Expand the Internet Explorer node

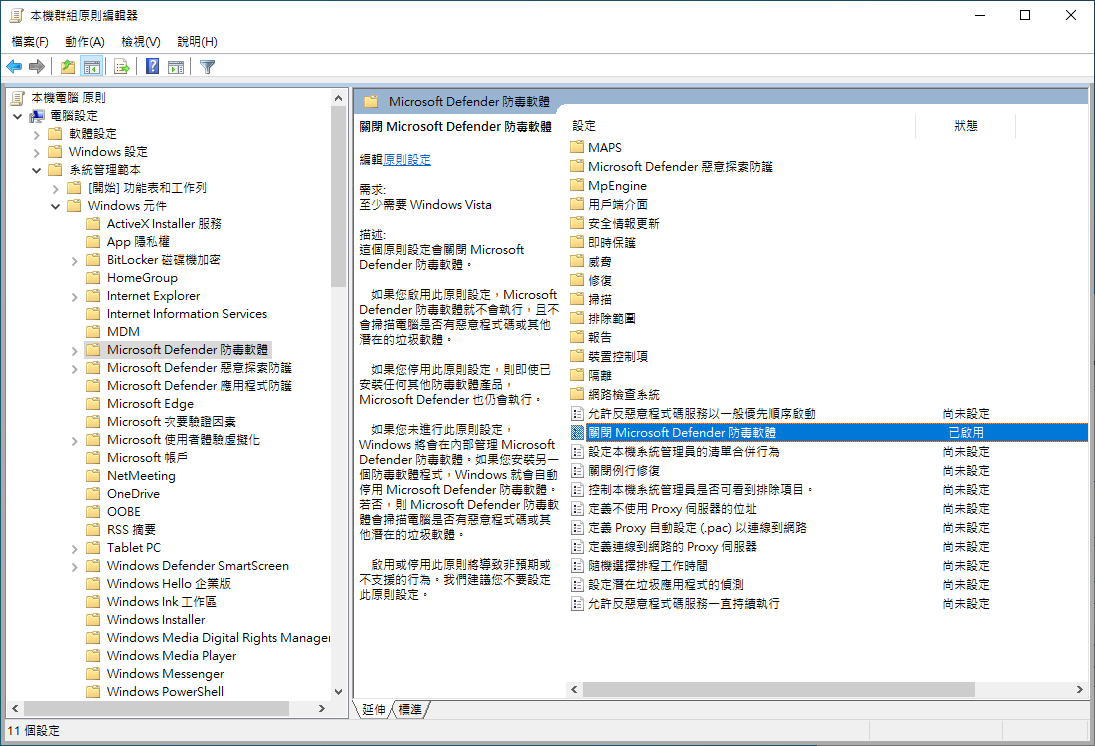74,297
